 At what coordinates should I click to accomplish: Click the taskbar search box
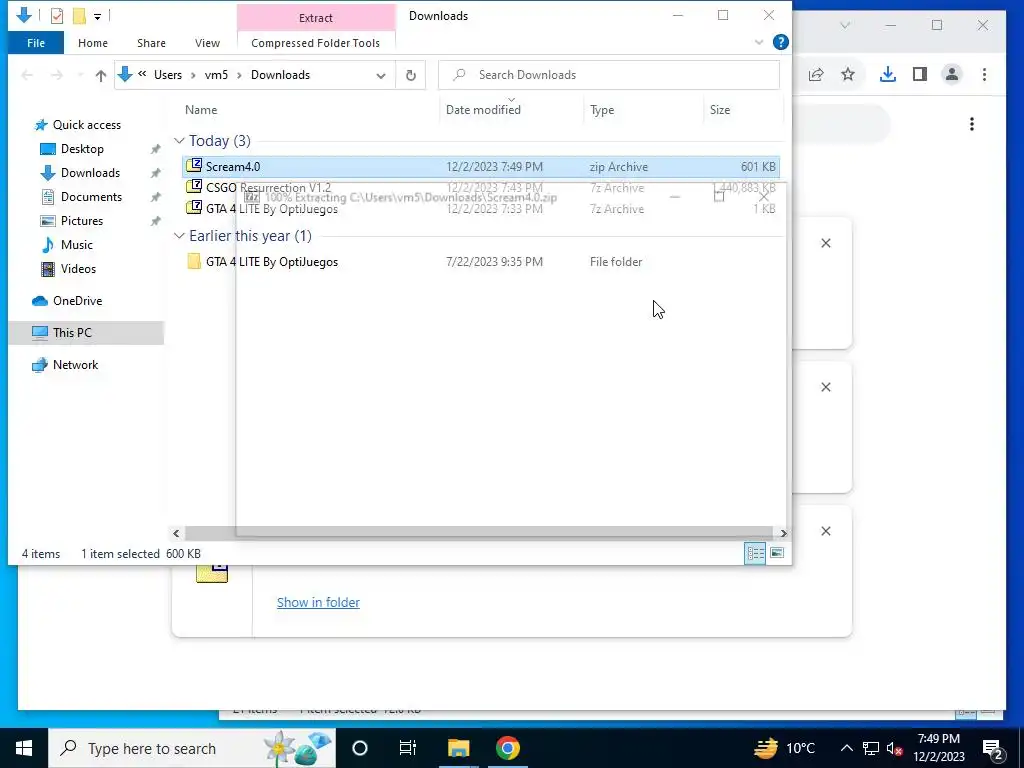click(192, 748)
